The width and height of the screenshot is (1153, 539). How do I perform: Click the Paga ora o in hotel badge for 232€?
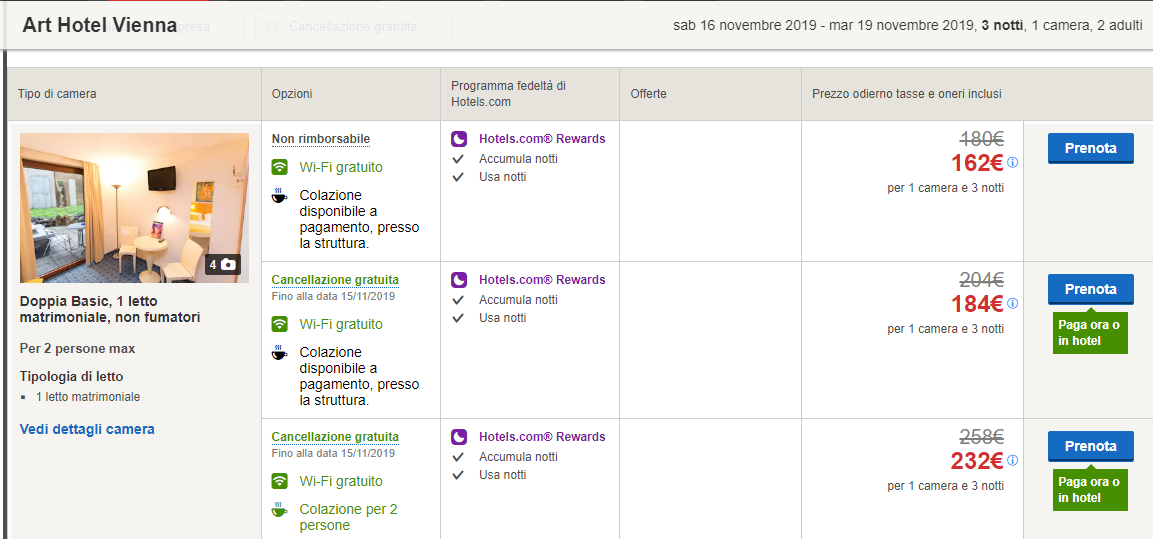1089,490
